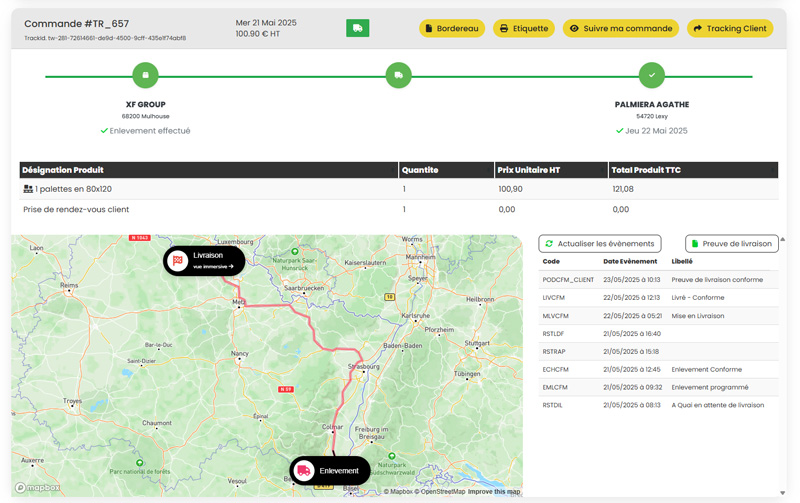
Task: Click the XF GROUP sender name
Action: point(145,105)
